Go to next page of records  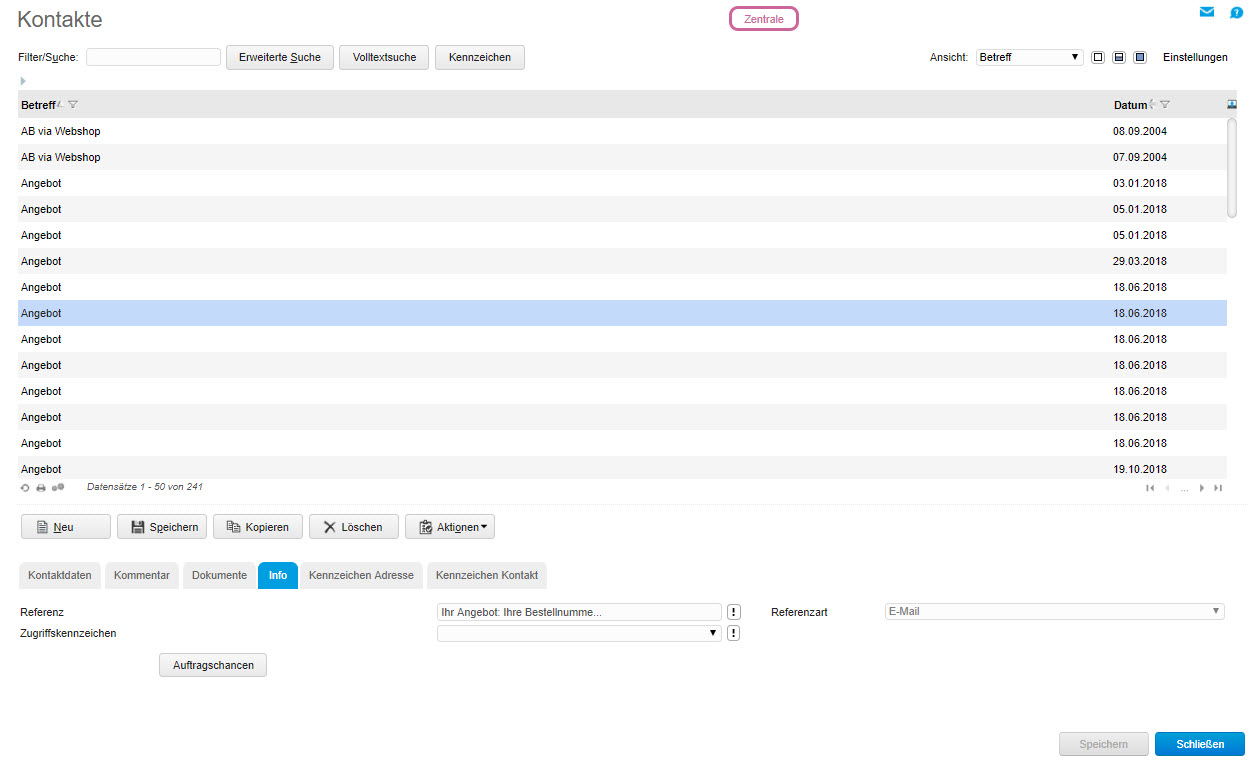pos(1202,488)
